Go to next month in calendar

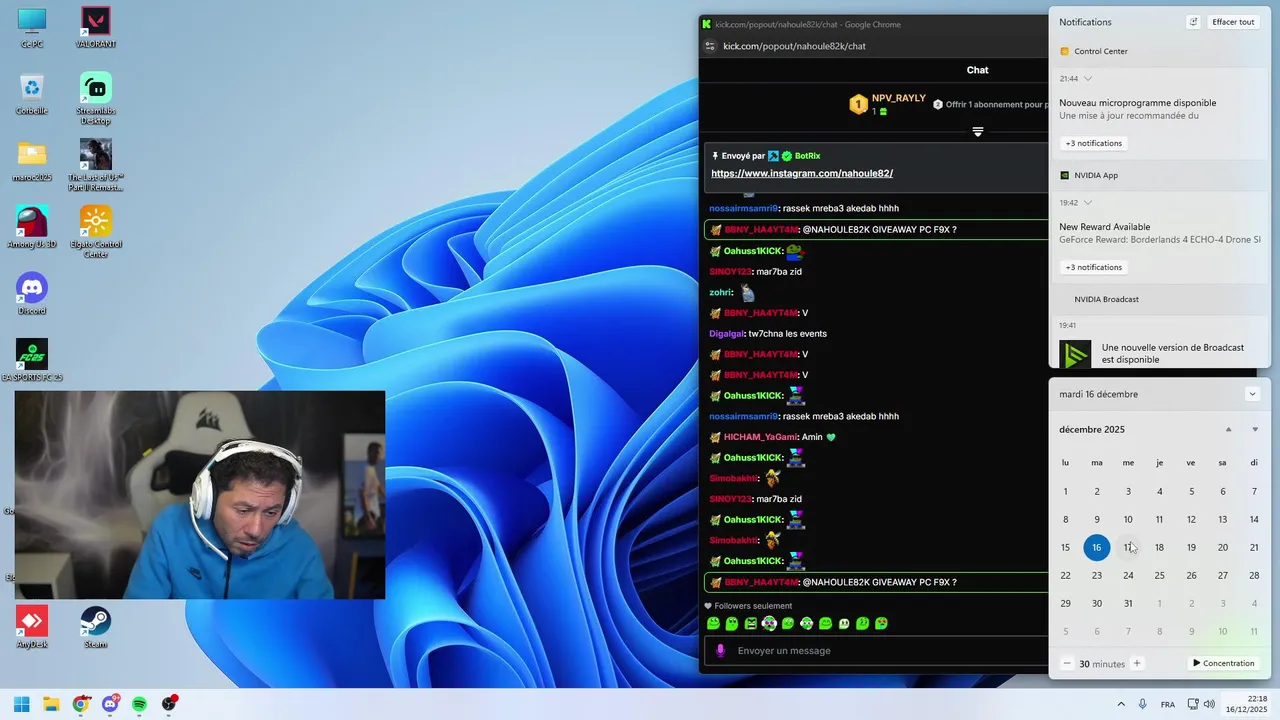coord(1255,430)
